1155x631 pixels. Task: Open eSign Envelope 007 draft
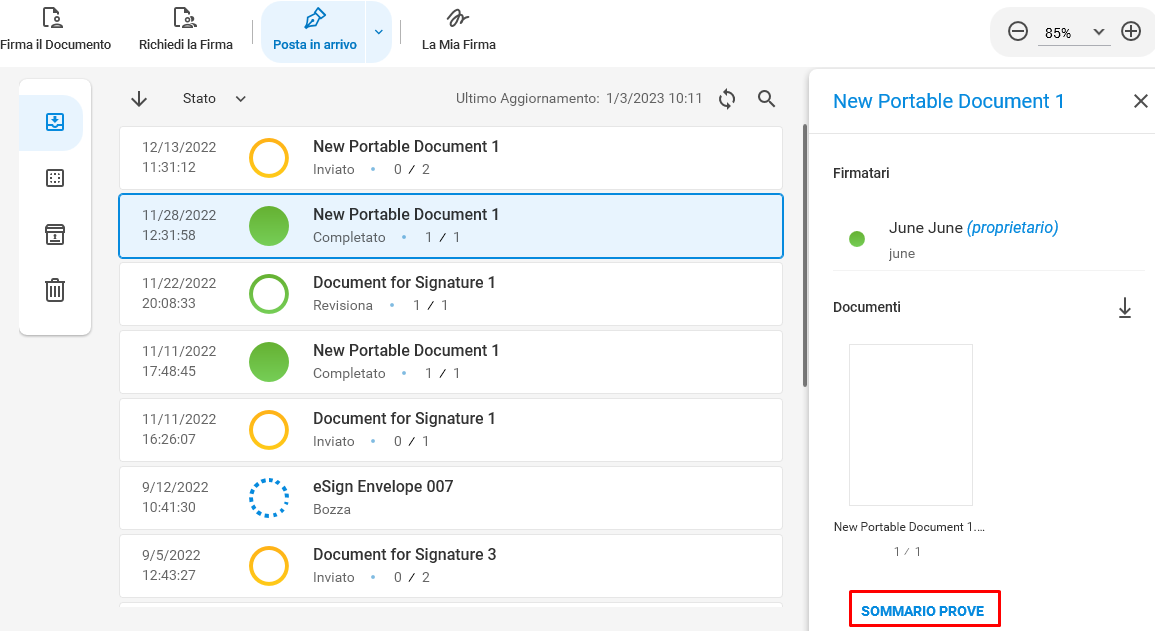point(451,498)
